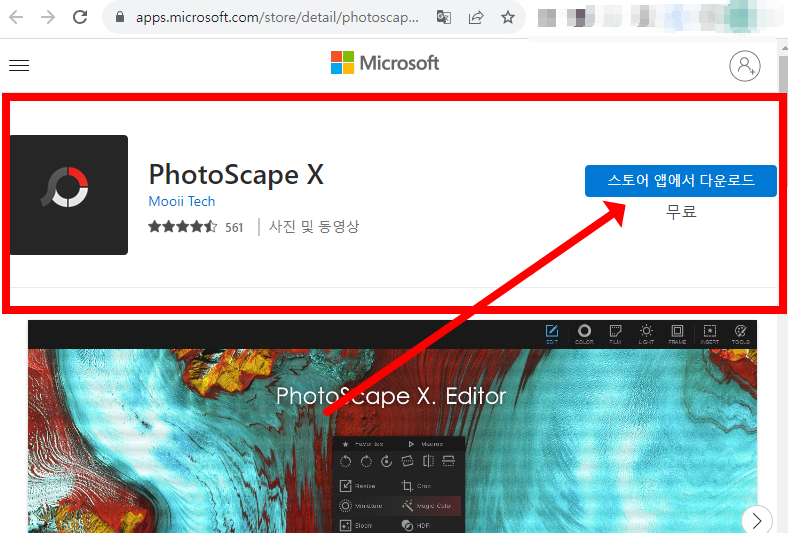This screenshot has height=533, width=788.
Task: Click rotate counterclockwise icon in editor panel
Action: (345, 461)
